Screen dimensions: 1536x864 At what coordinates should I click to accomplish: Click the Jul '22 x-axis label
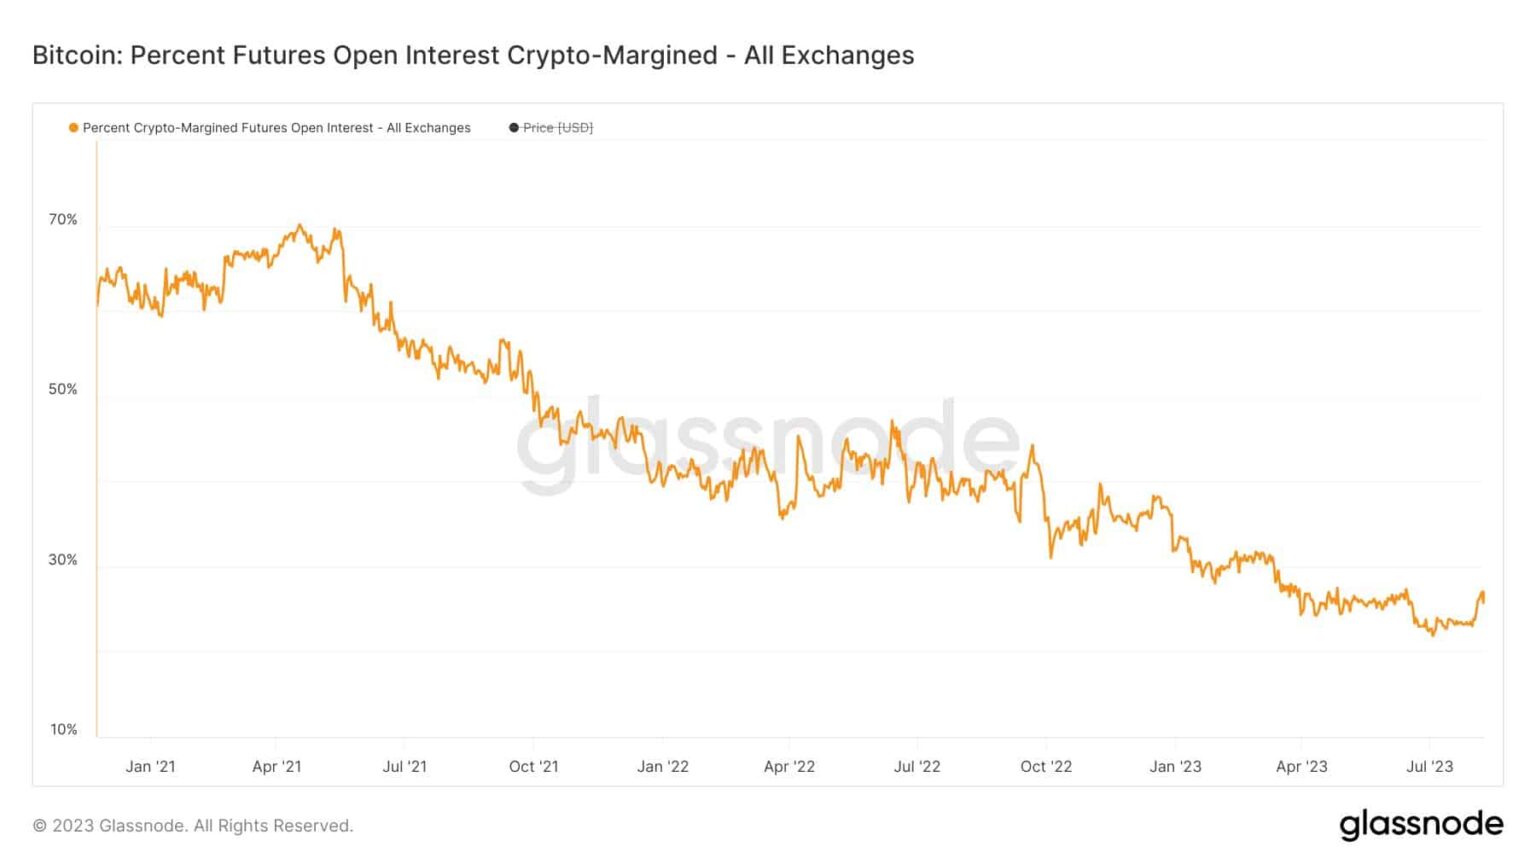(x=917, y=766)
